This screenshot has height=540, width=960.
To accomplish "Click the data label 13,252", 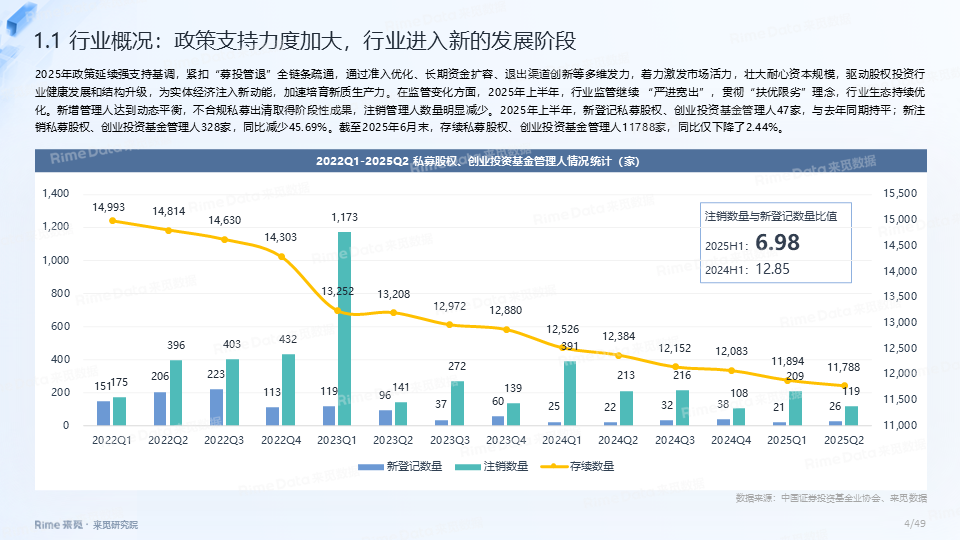I will (337, 291).
